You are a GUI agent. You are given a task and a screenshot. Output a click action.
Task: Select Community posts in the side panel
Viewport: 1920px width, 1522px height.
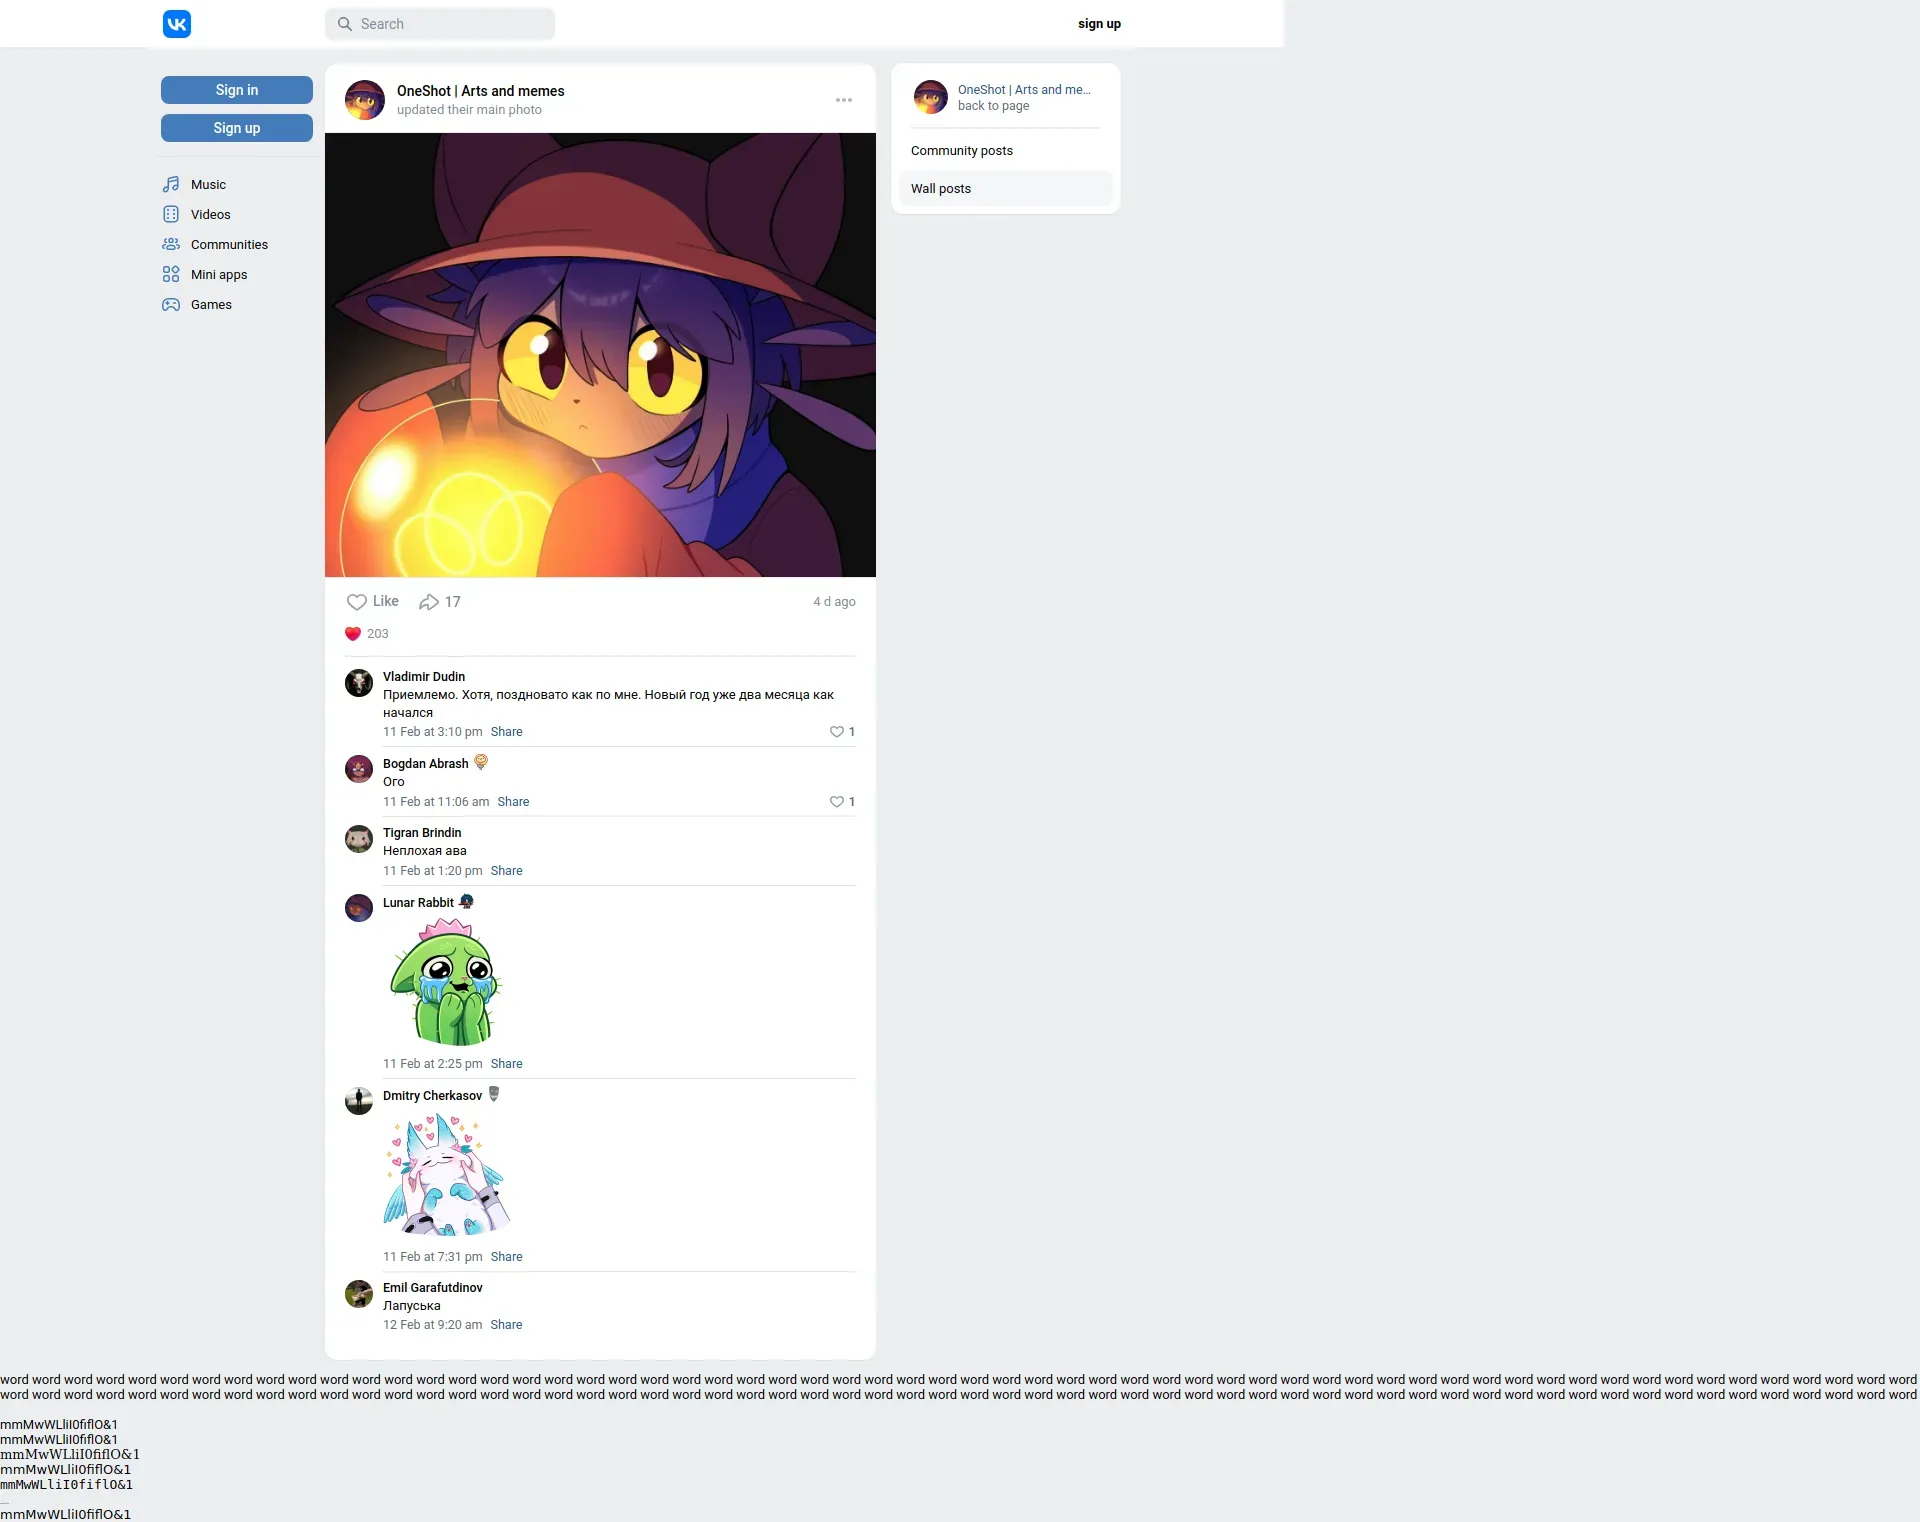(962, 151)
